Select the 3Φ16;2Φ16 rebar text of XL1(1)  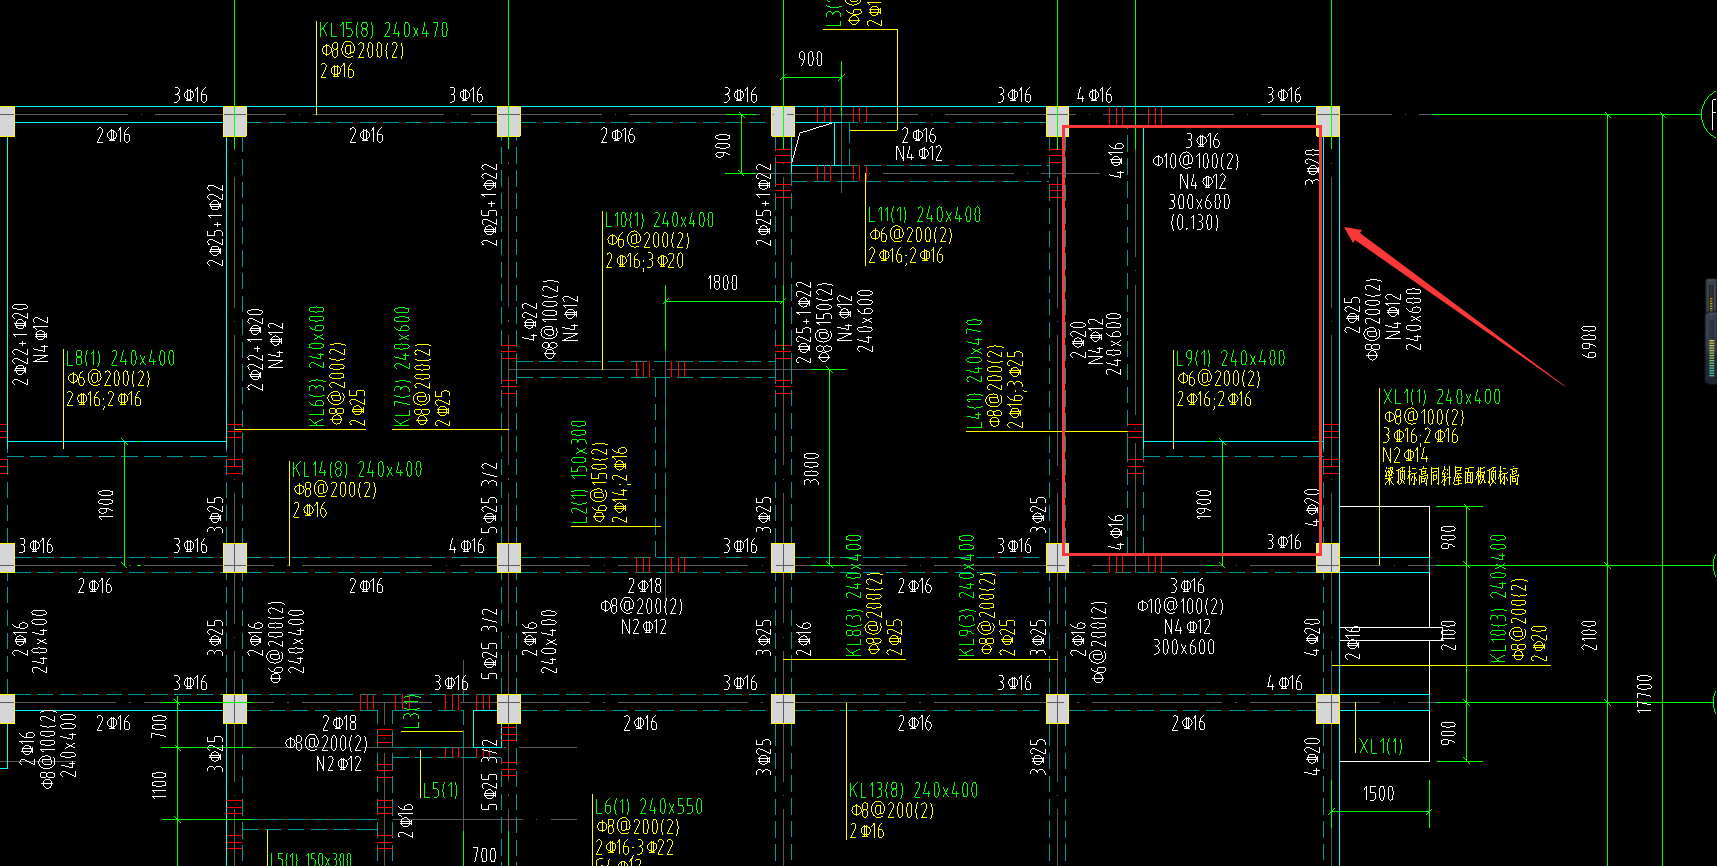tap(1421, 436)
